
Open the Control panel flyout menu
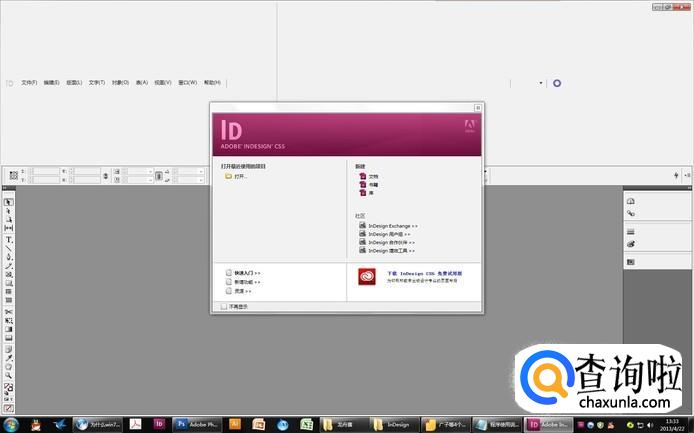[x=687, y=175]
